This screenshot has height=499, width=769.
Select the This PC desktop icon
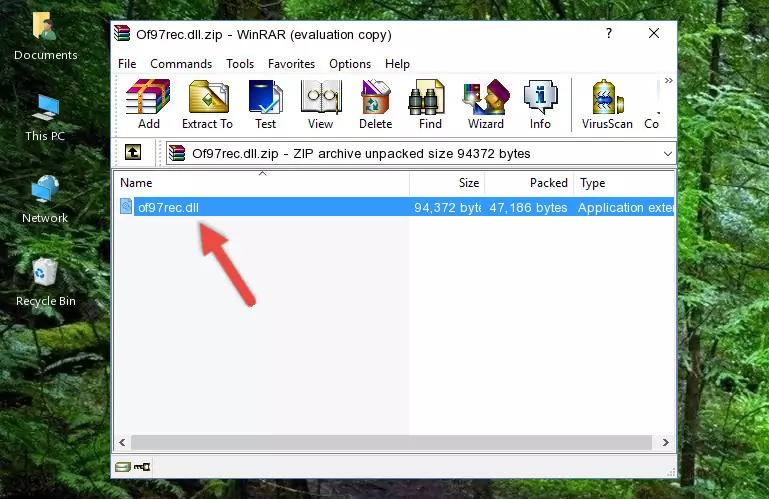[x=45, y=118]
